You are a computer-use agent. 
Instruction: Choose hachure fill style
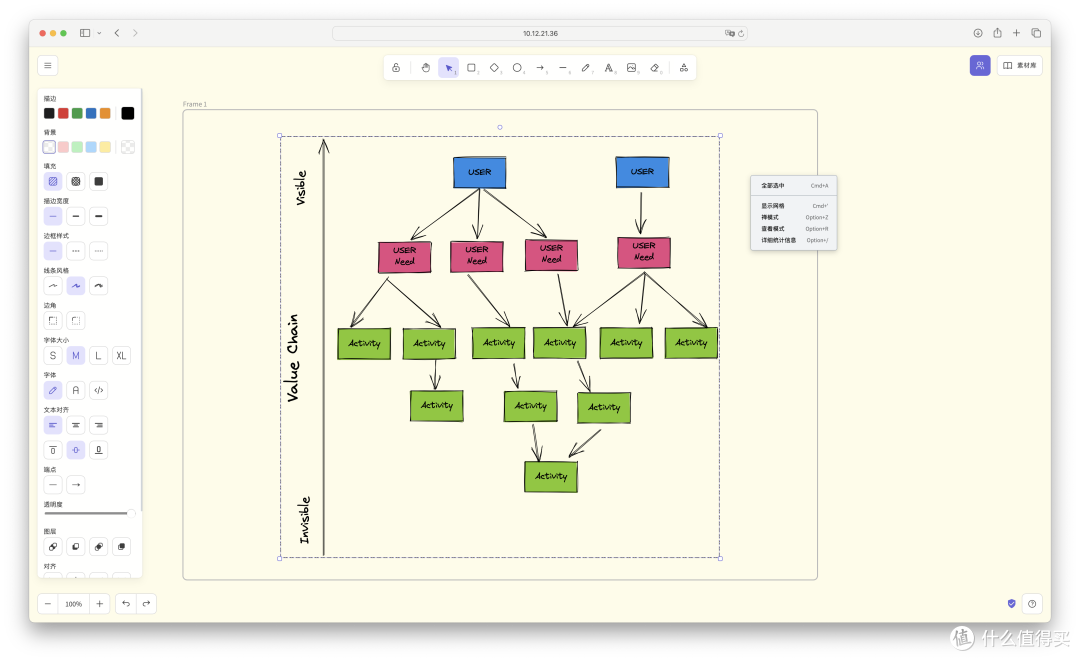coord(53,181)
